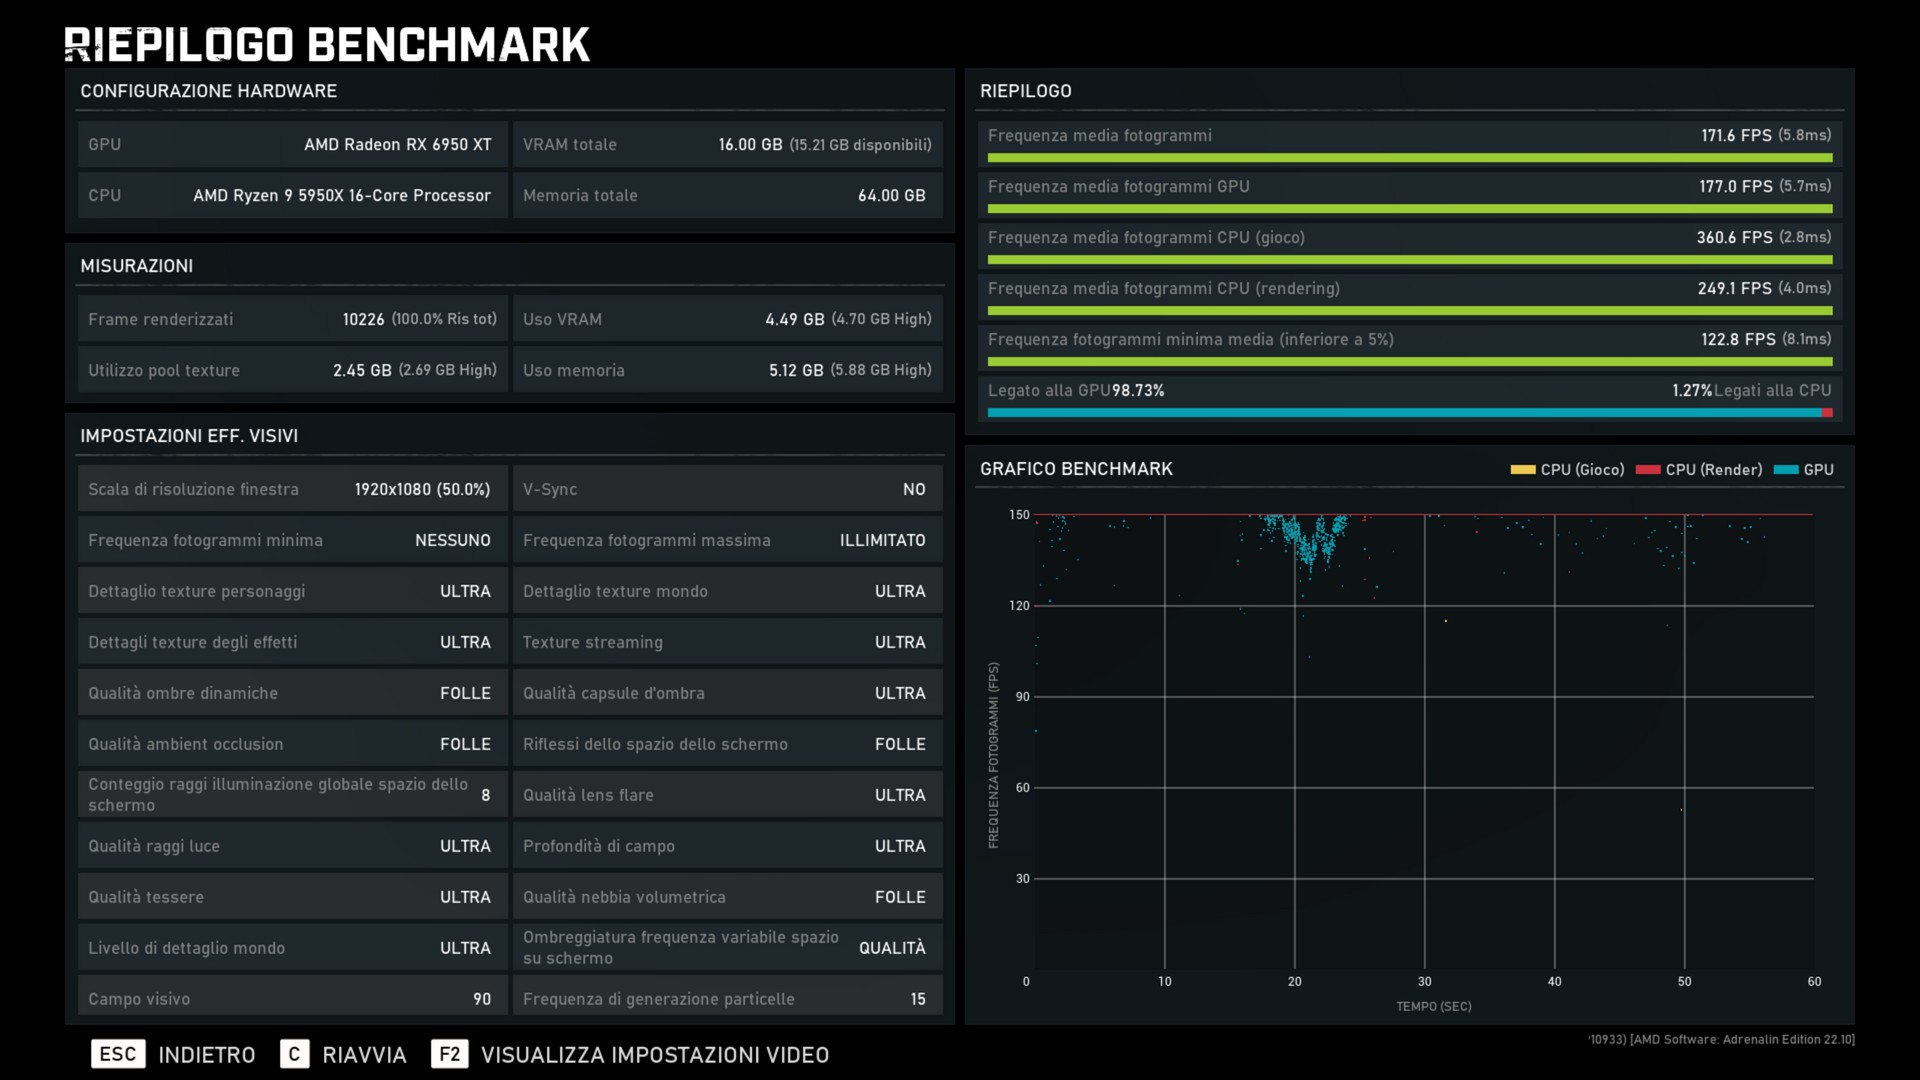
Task: Click the ESC key icon
Action: [x=118, y=1054]
